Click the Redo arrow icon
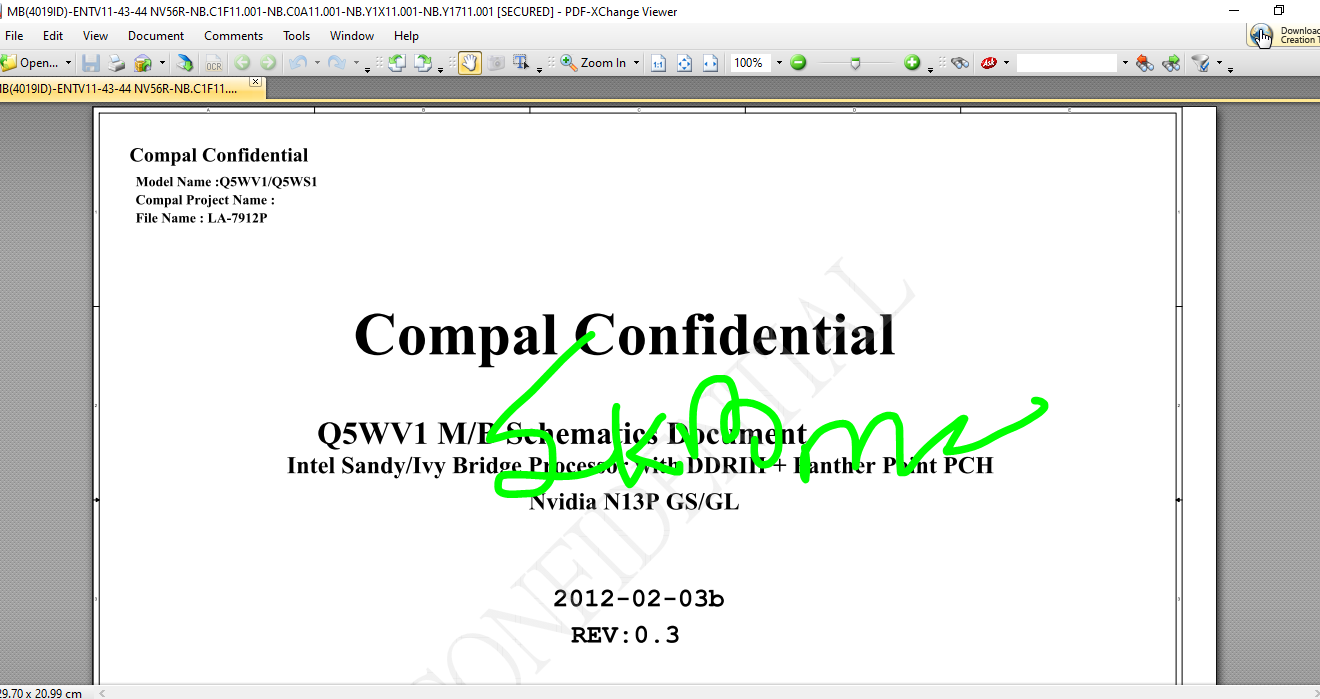 pos(336,63)
